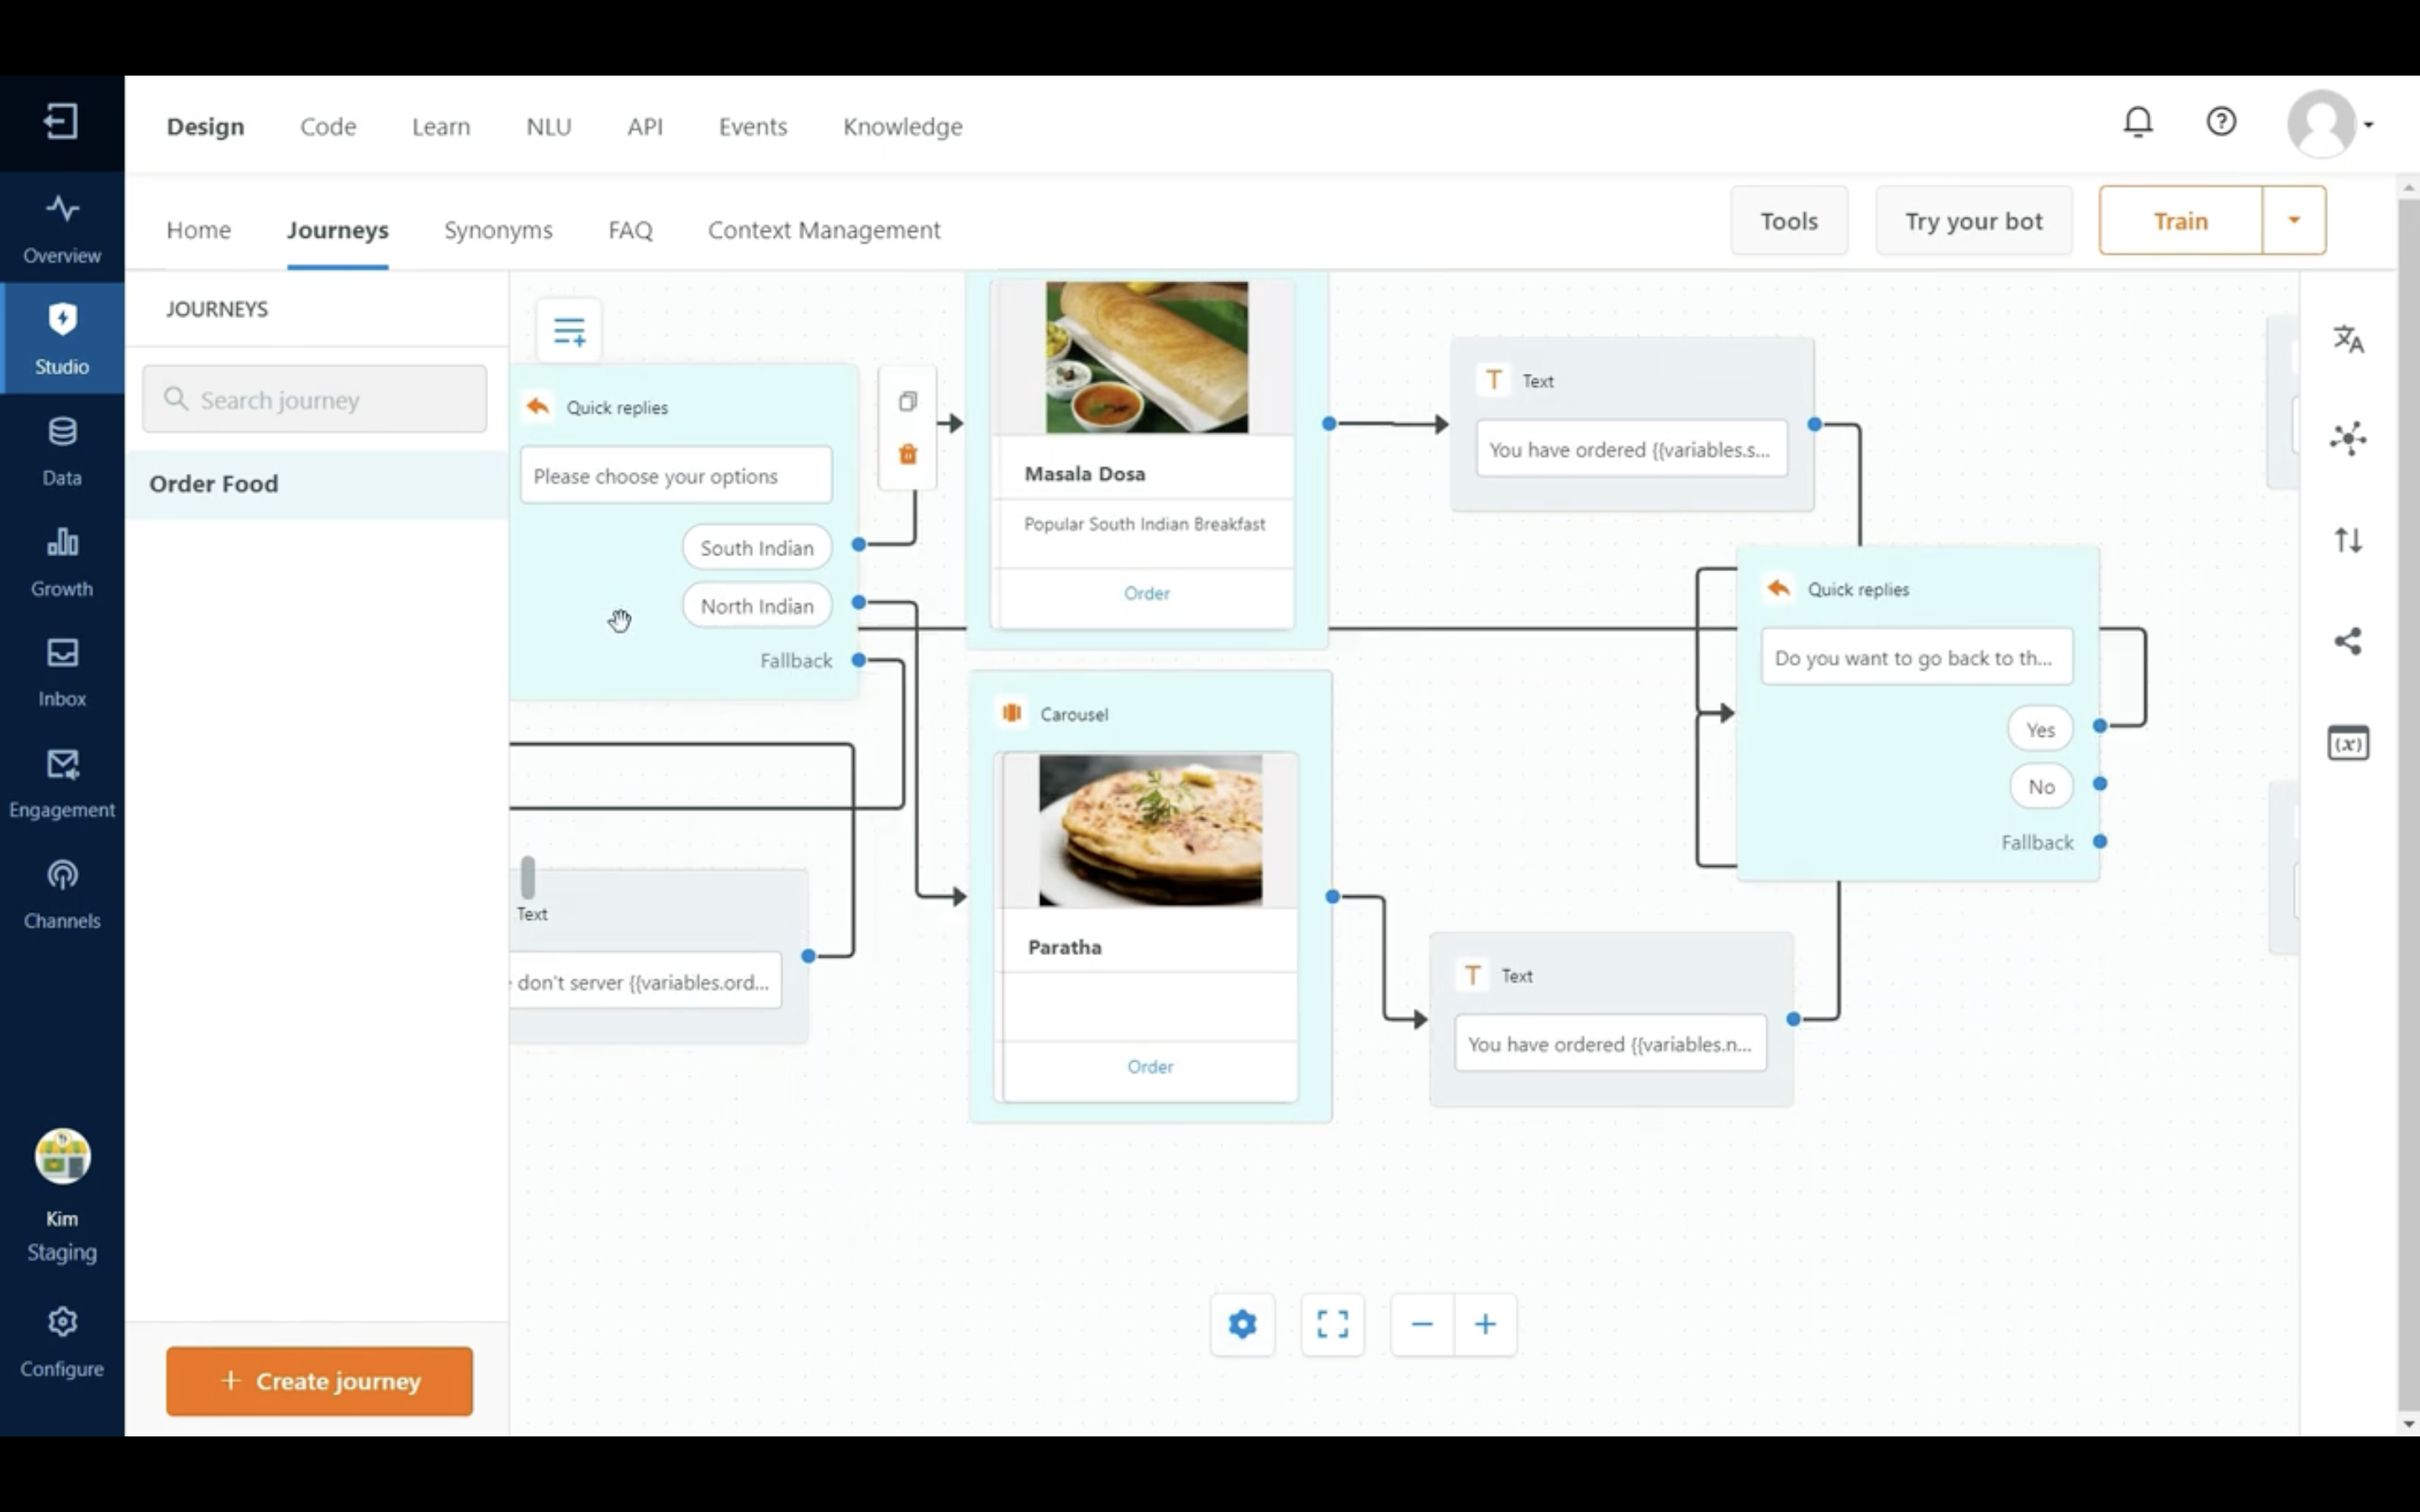Delete the selected node with trash icon
The width and height of the screenshot is (2420, 1512).
(x=908, y=455)
